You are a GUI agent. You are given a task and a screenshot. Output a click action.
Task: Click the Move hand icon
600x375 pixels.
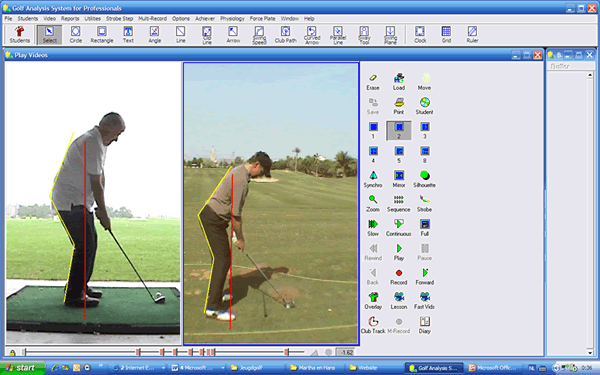click(x=424, y=82)
